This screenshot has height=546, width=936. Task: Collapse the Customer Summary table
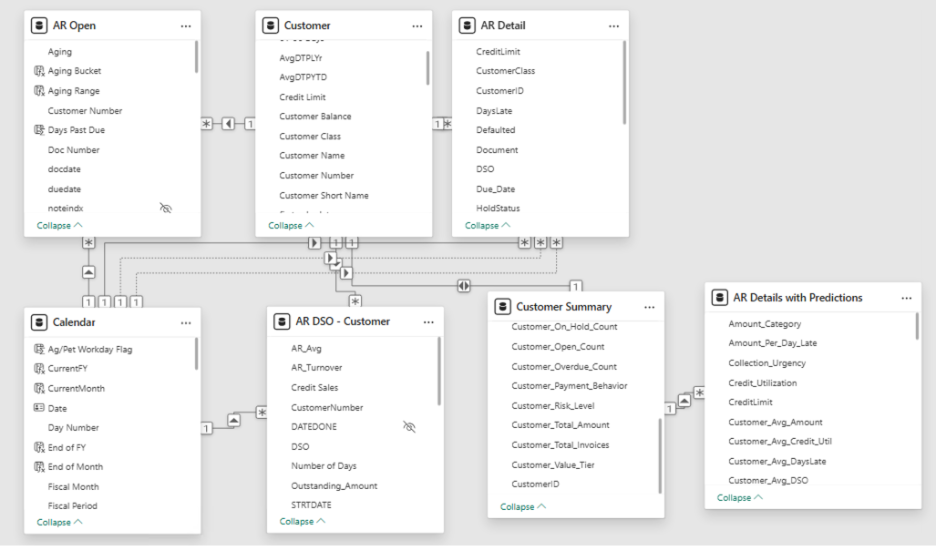(x=523, y=507)
